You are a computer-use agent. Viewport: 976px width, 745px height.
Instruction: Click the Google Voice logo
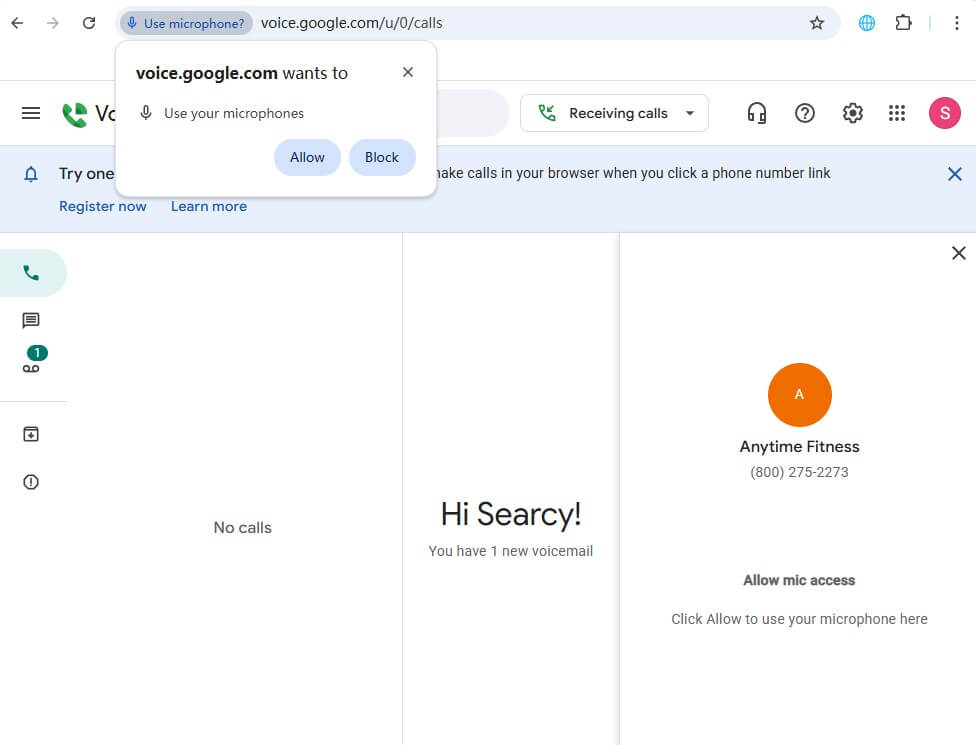point(89,114)
